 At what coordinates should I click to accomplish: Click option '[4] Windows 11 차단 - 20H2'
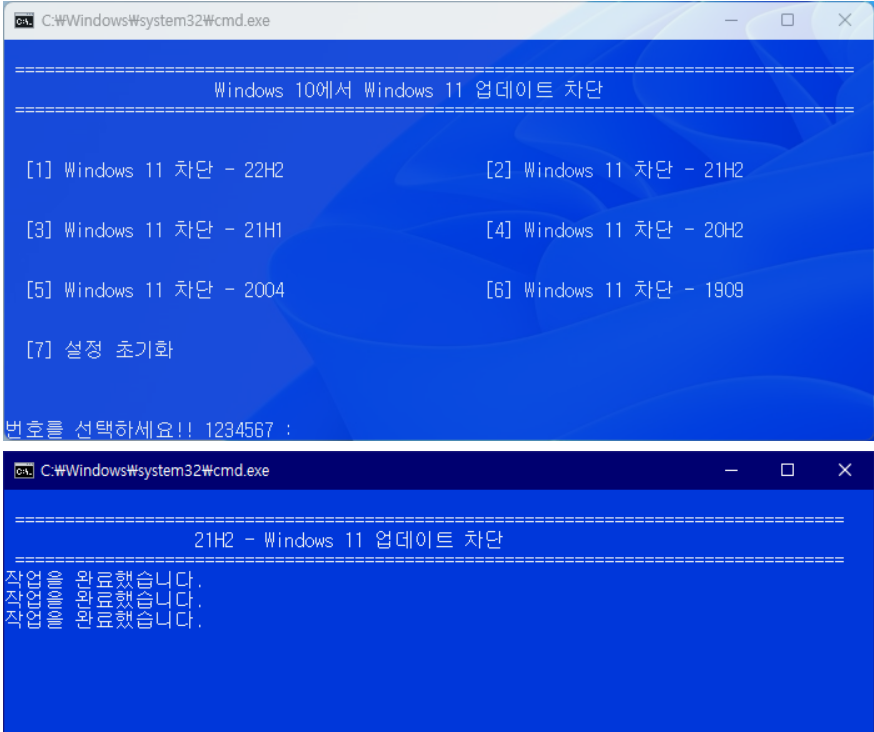[x=614, y=230]
